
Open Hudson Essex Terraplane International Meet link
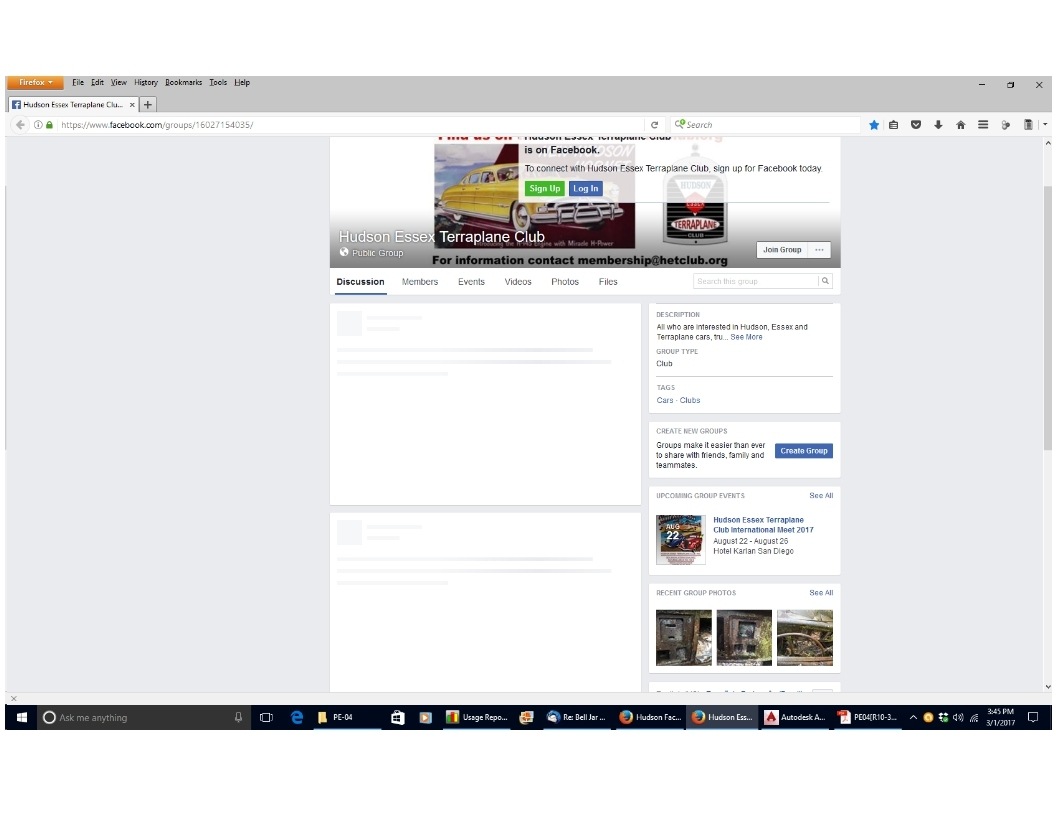click(x=762, y=525)
